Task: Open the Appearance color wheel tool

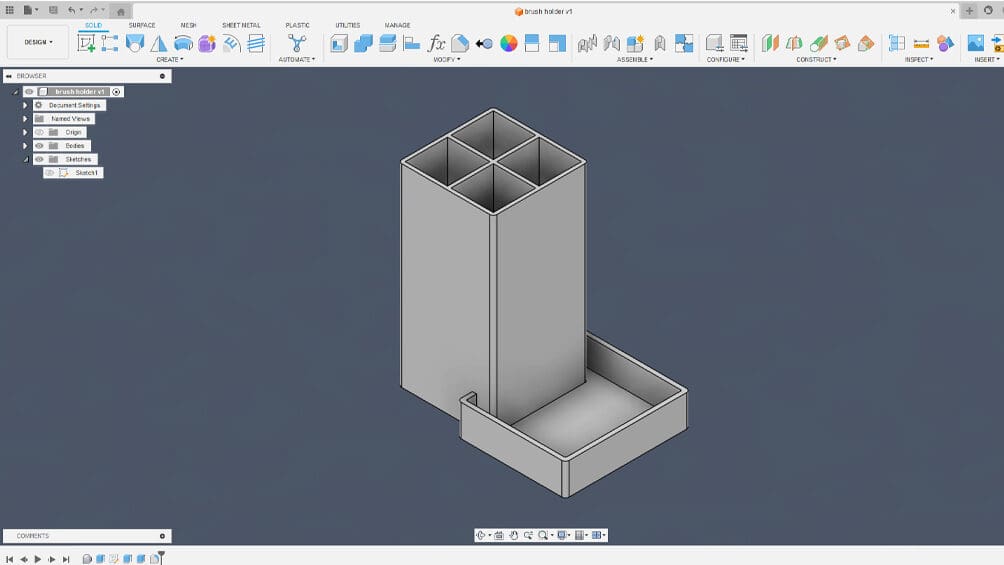Action: (508, 43)
